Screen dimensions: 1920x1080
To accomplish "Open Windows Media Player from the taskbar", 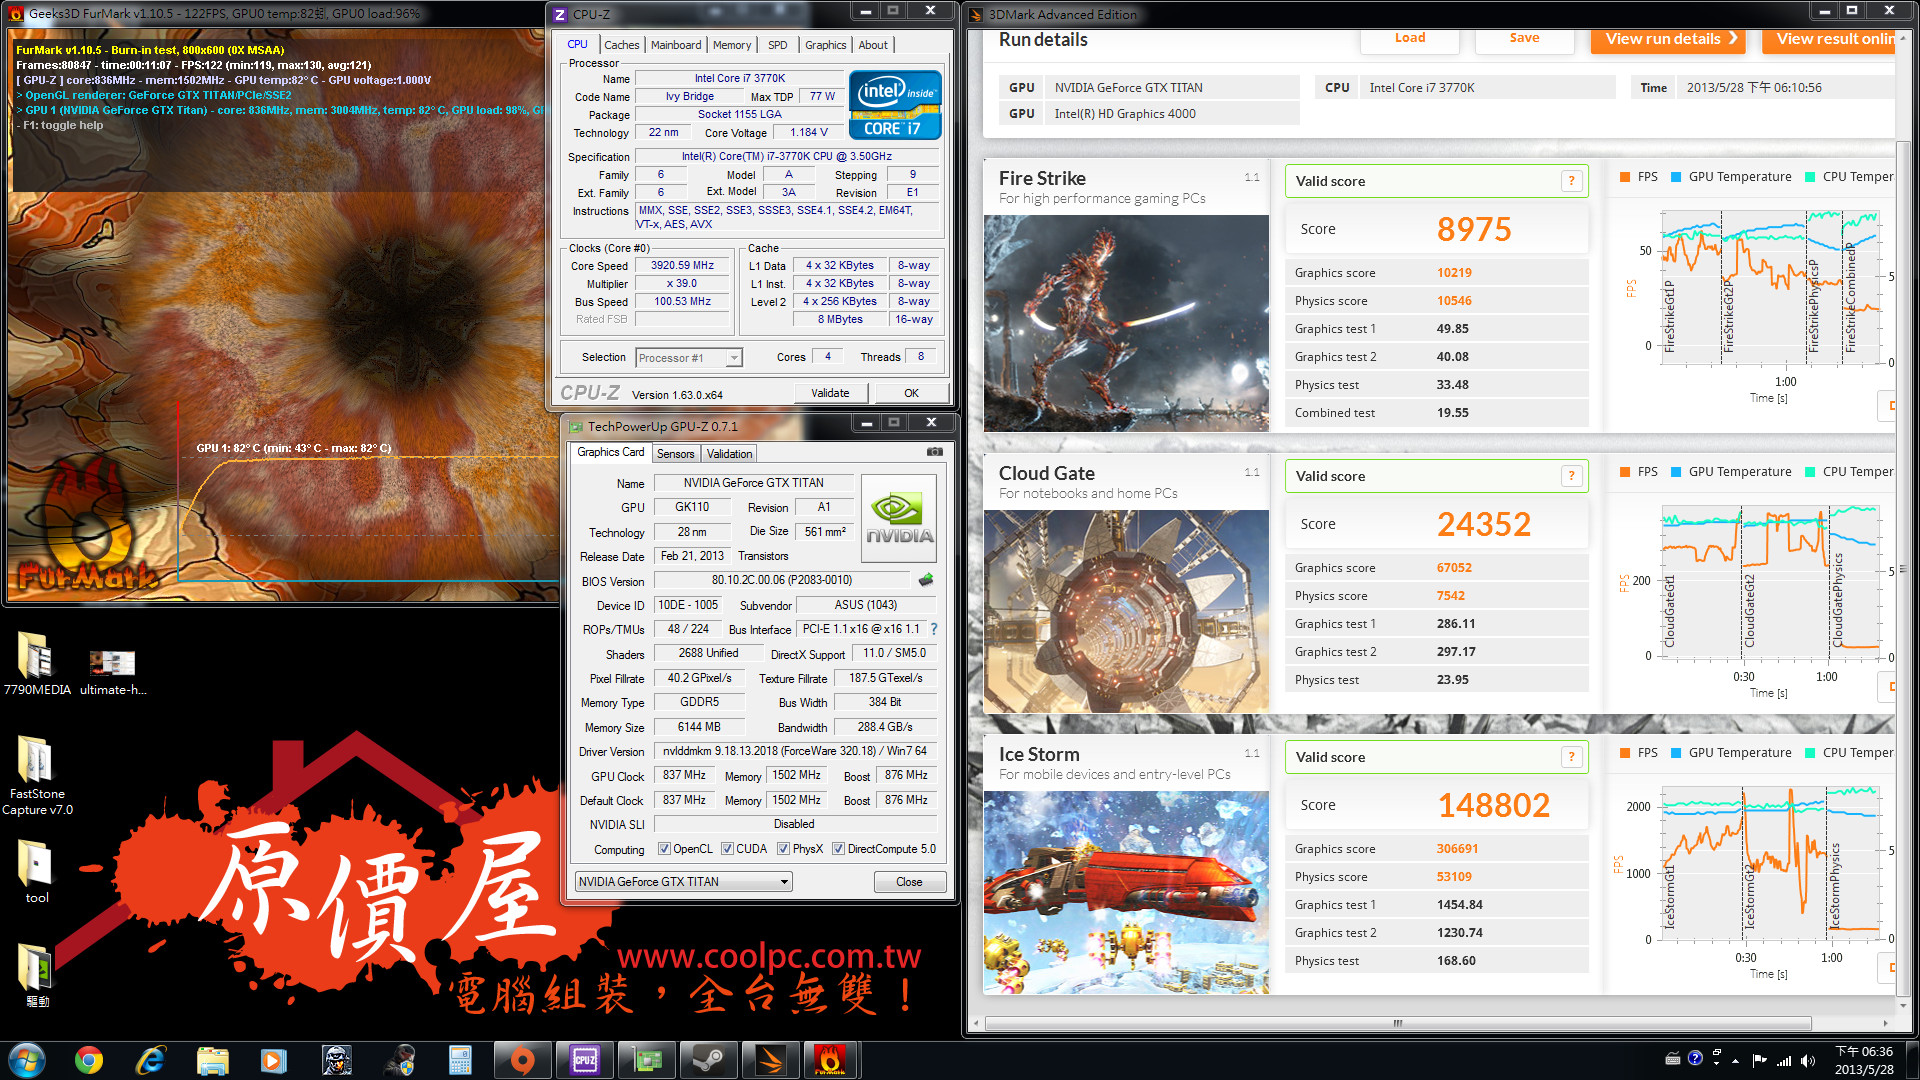I will [274, 1060].
